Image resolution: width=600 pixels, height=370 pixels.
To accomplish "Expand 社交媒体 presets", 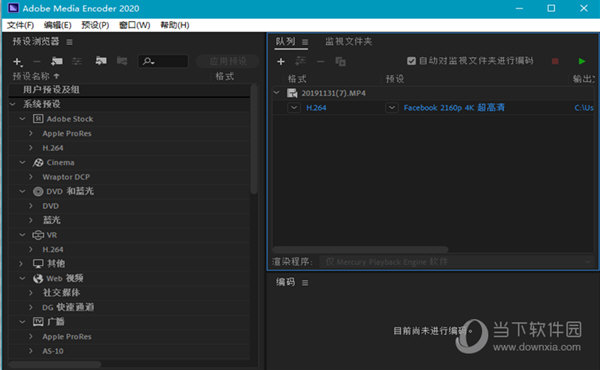I will tap(31, 293).
